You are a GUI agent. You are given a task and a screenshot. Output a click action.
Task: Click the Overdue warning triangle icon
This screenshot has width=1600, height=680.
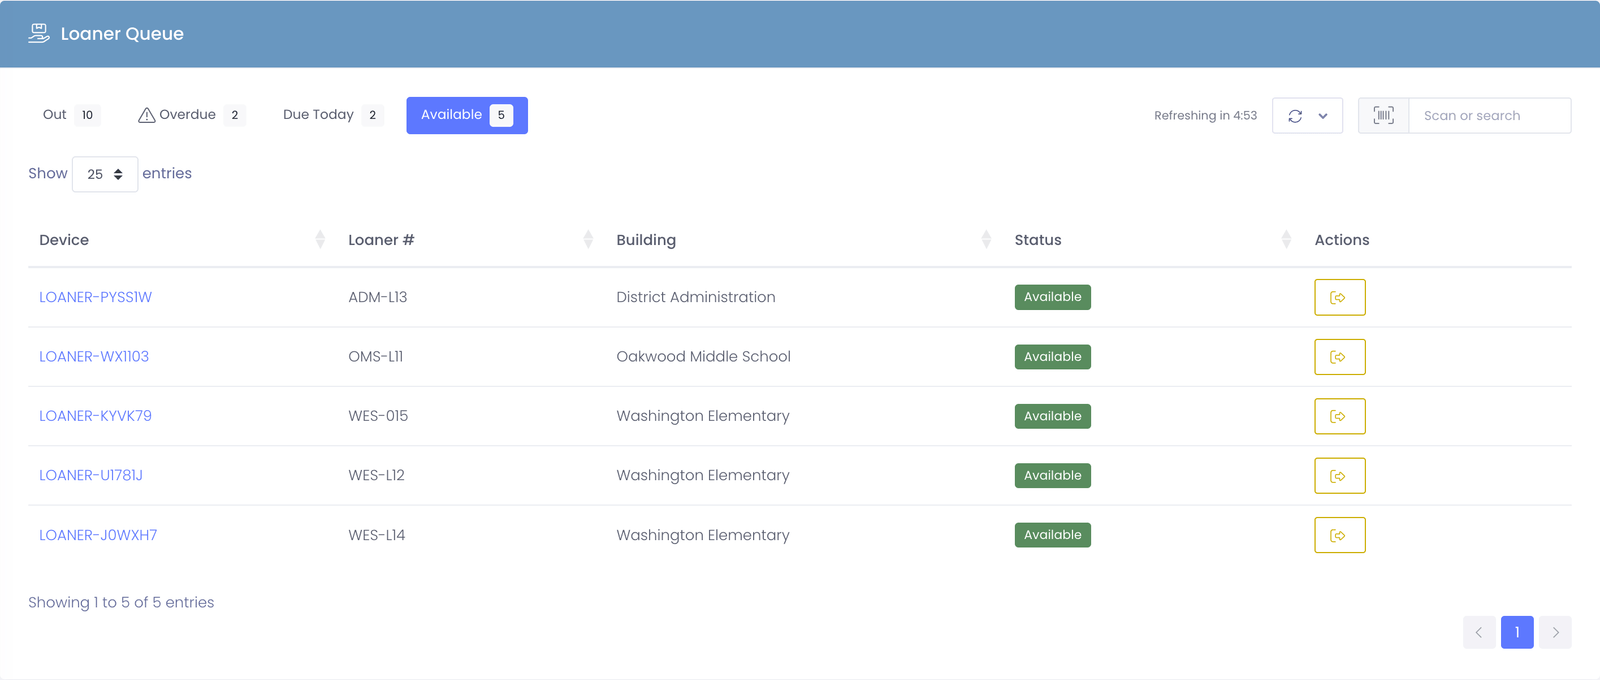pyautogui.click(x=146, y=115)
